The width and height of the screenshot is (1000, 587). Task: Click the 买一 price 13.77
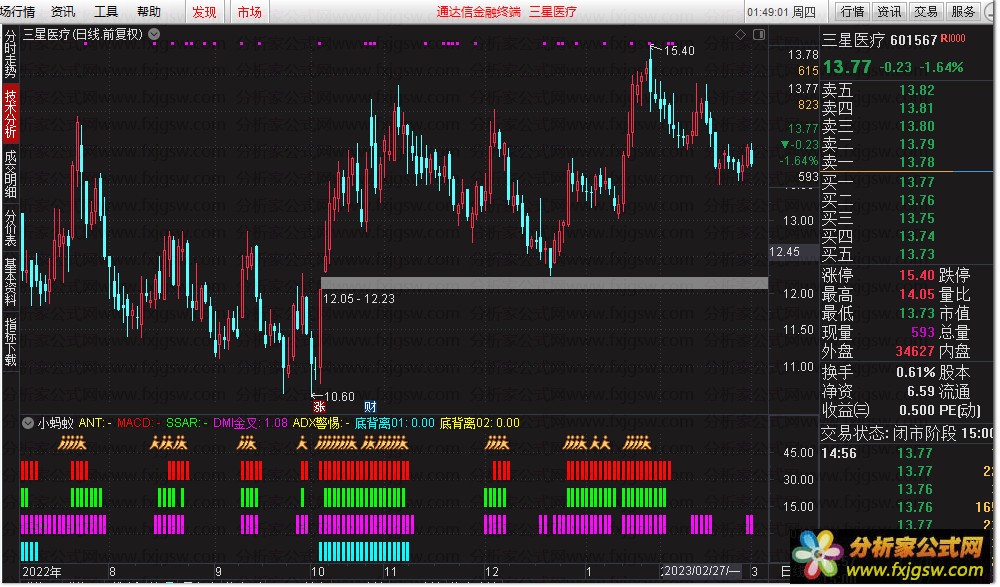click(916, 182)
